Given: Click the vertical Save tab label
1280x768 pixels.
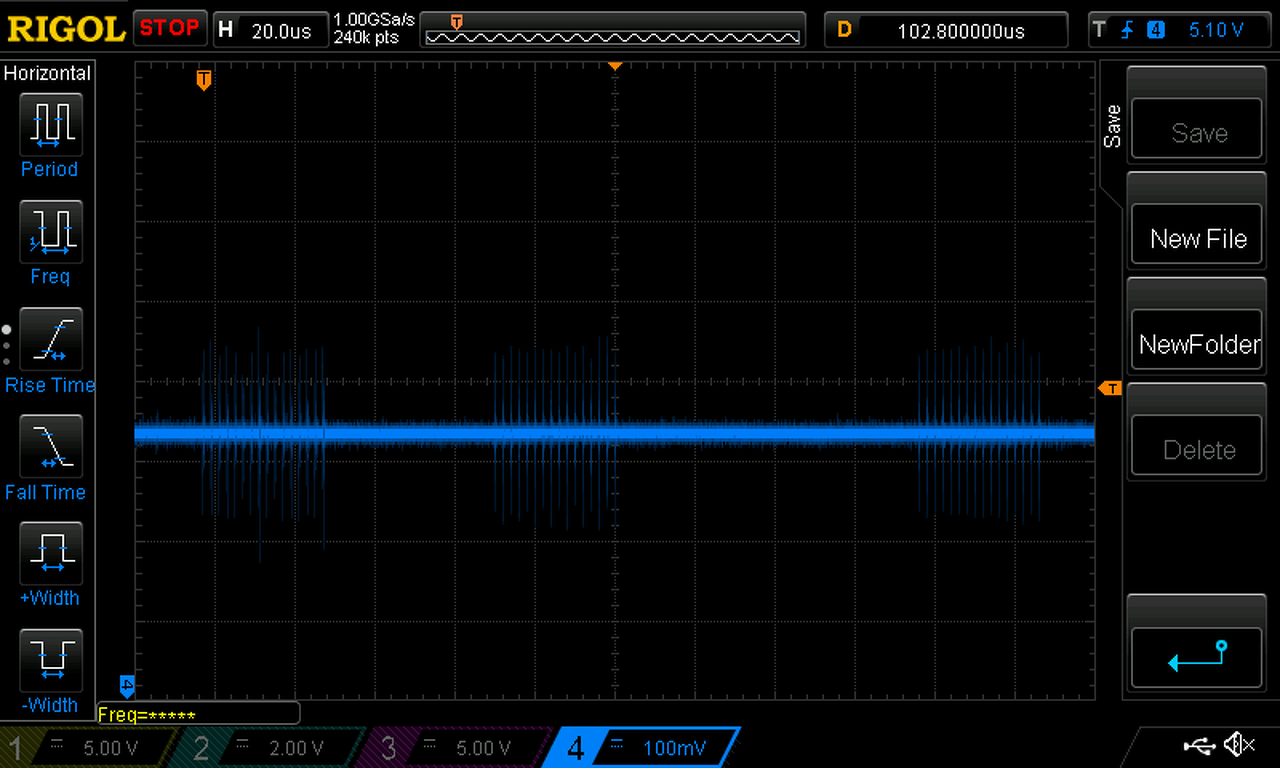Looking at the screenshot, I should 1112,126.
